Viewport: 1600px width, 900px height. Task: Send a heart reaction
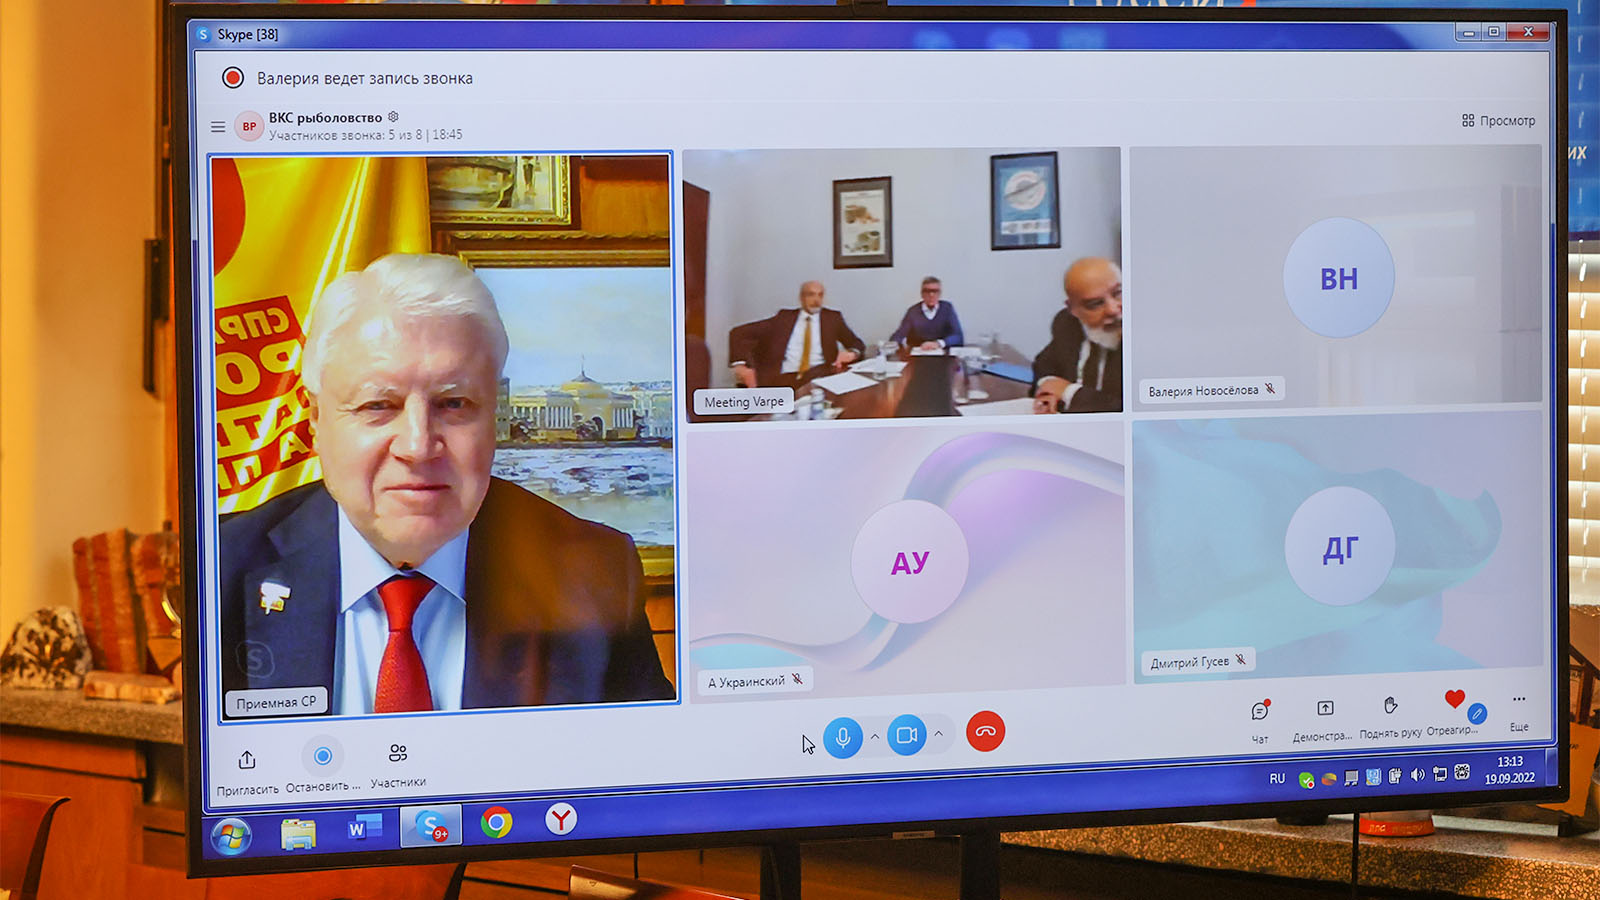pos(1455,701)
